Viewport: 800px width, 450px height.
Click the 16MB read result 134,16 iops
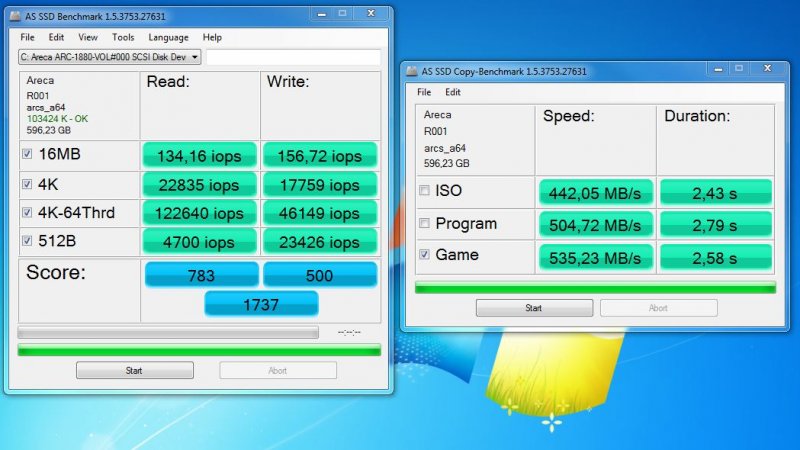pos(199,156)
